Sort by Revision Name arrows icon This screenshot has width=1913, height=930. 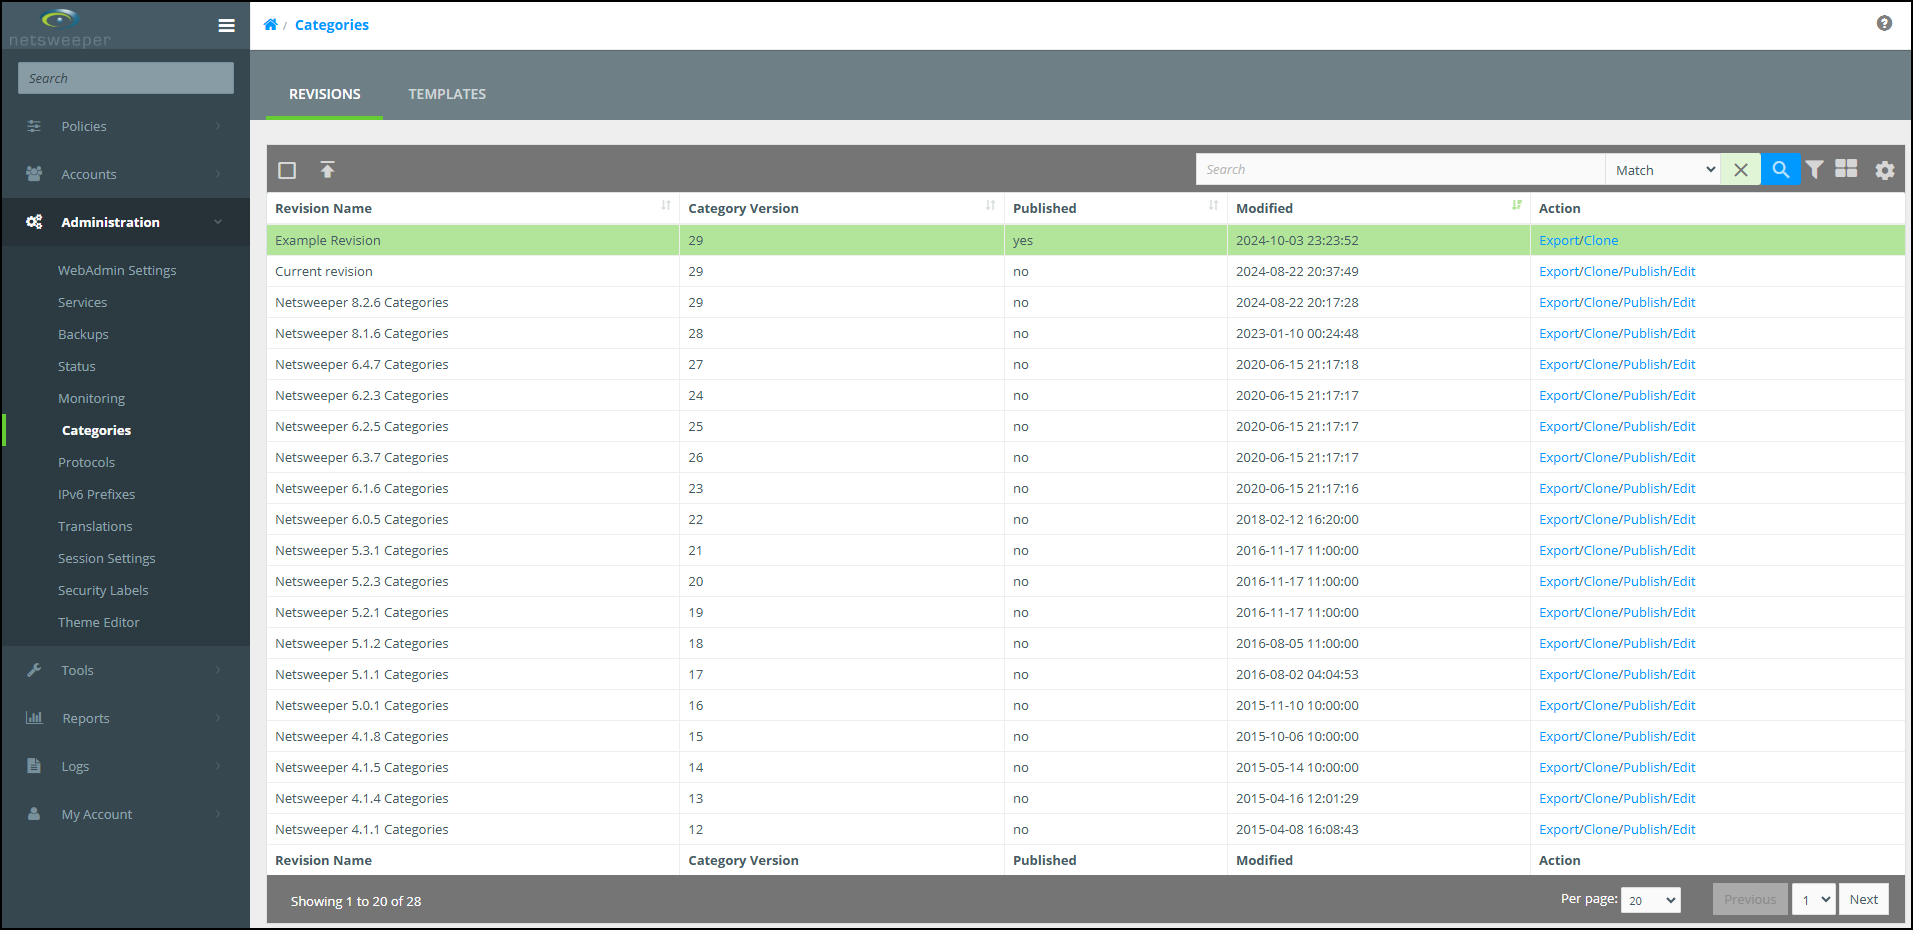click(666, 206)
